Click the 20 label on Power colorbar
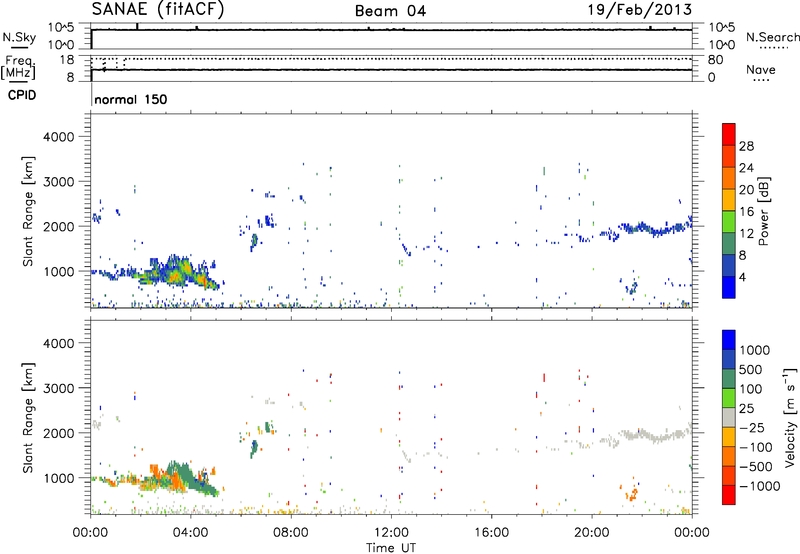Image resolution: width=800 pixels, height=554 pixels. (746, 190)
